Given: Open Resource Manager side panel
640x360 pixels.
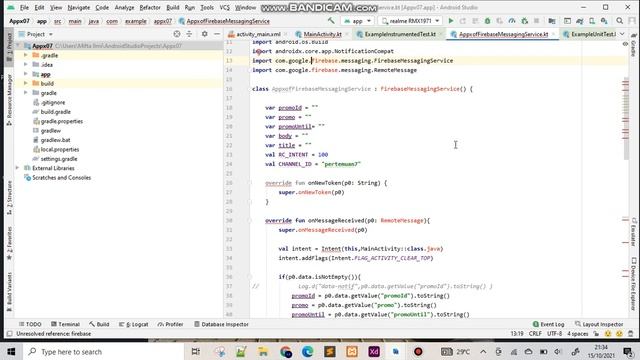Looking at the screenshot, I should point(9,99).
